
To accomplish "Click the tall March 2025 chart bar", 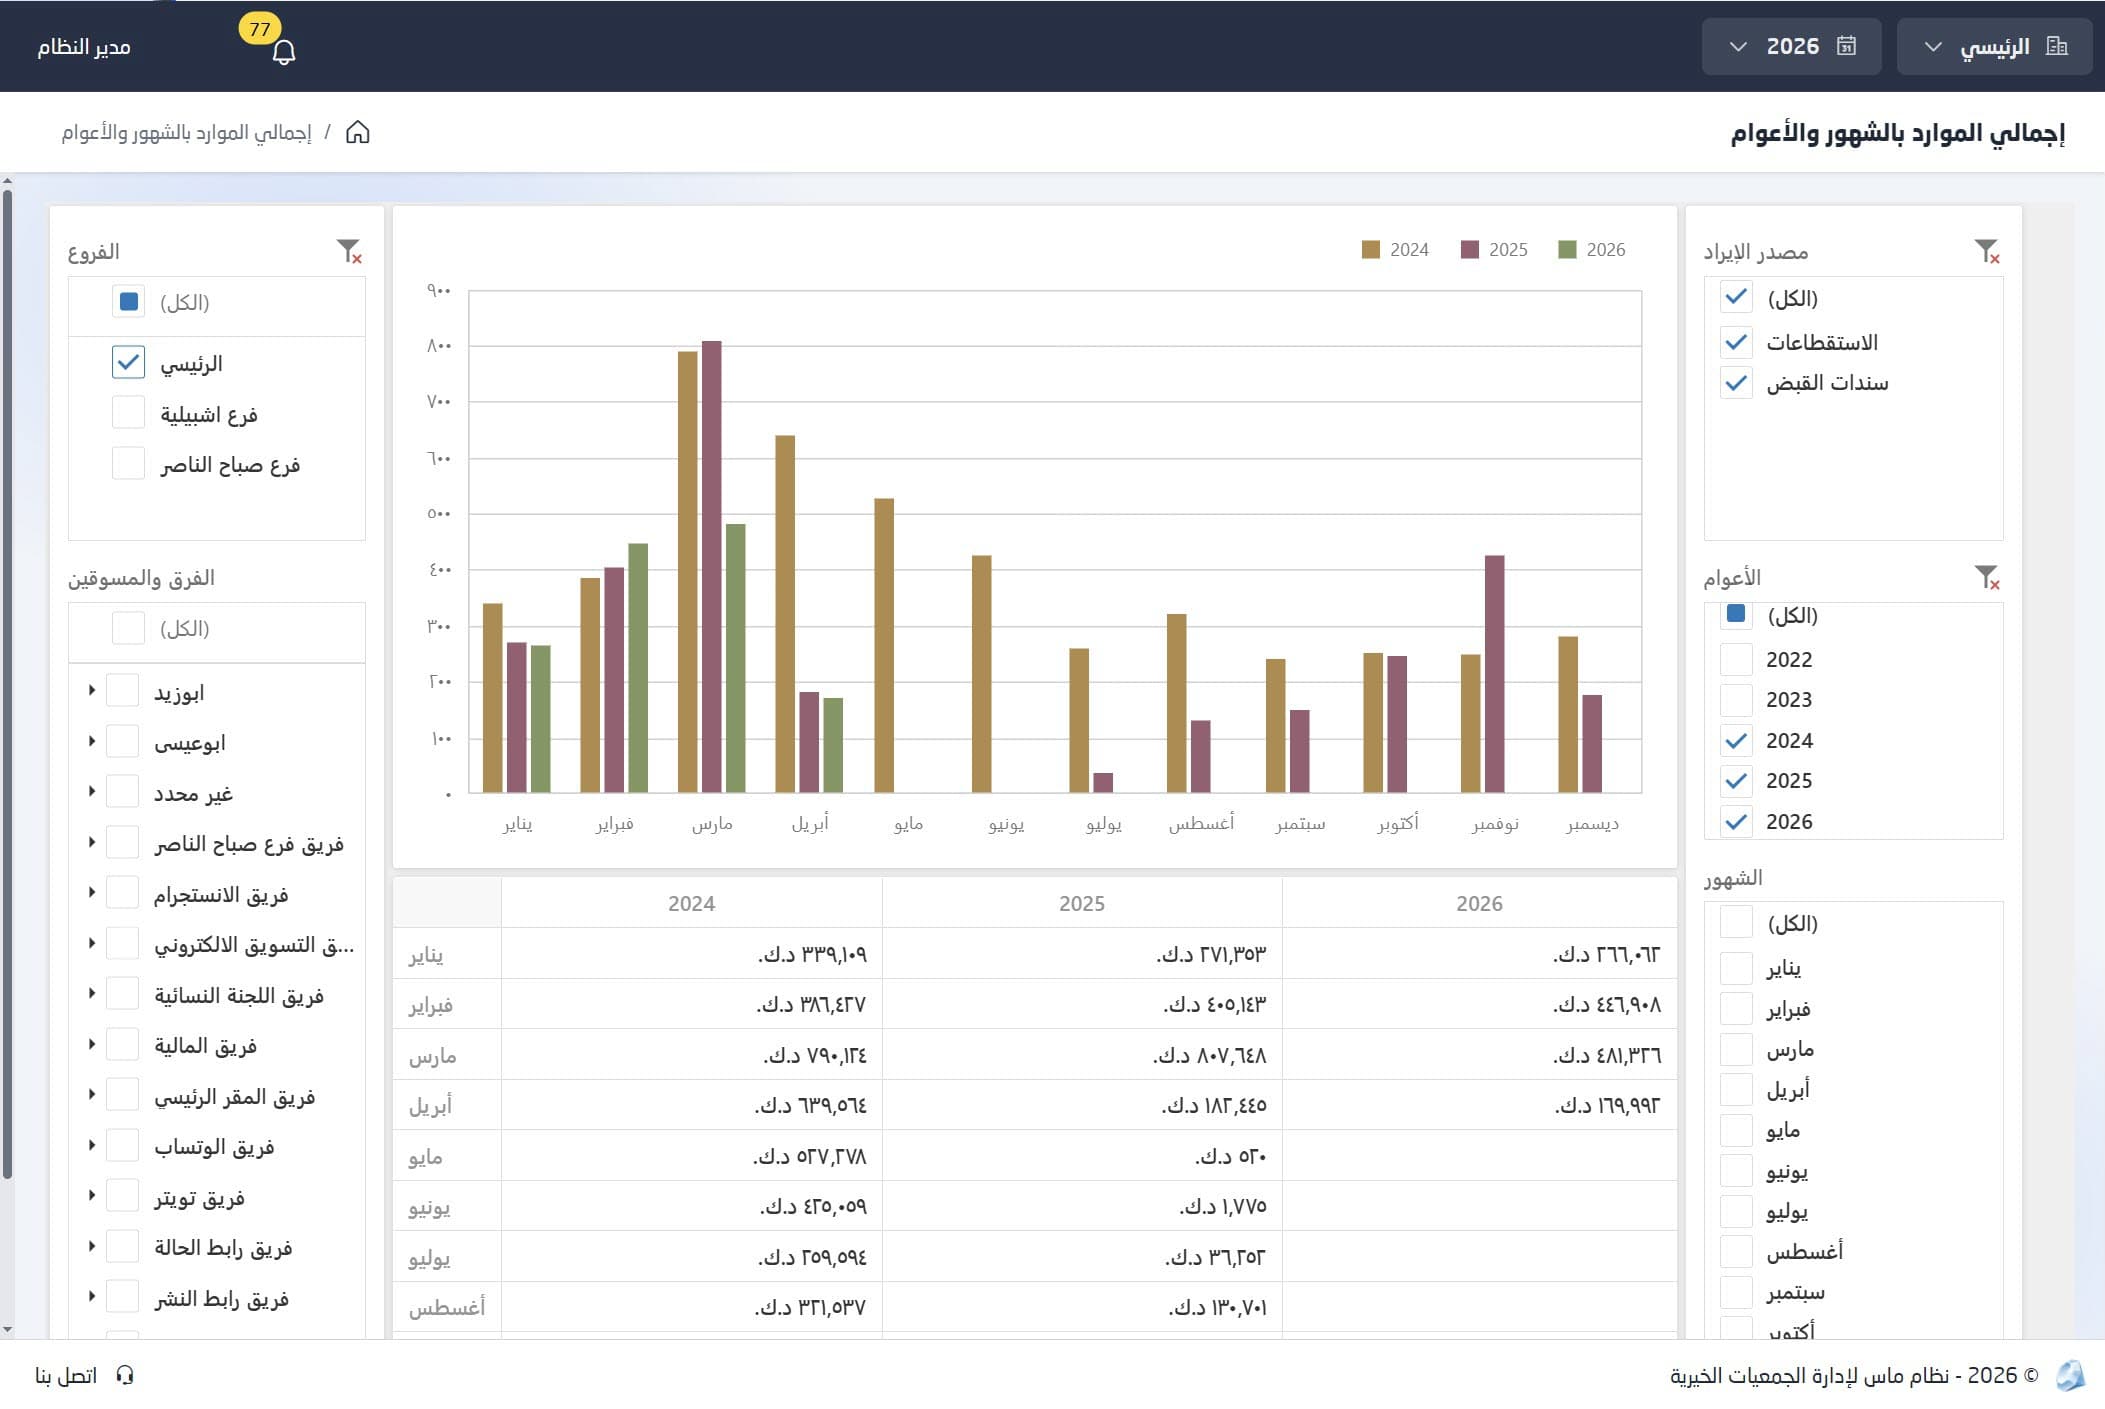I will coord(711,567).
